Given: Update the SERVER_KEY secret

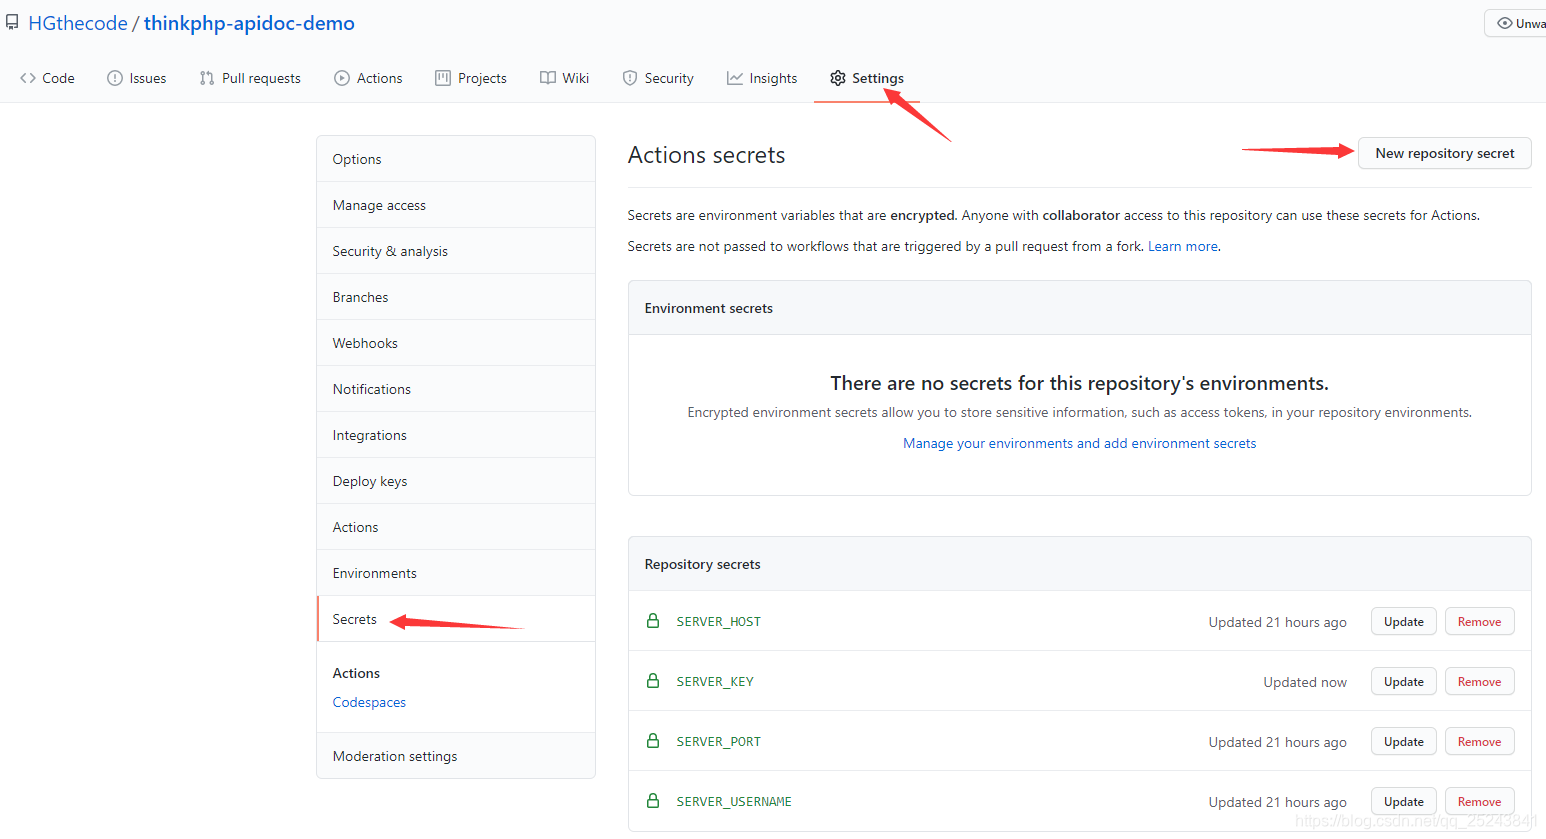Looking at the screenshot, I should click(x=1403, y=681).
